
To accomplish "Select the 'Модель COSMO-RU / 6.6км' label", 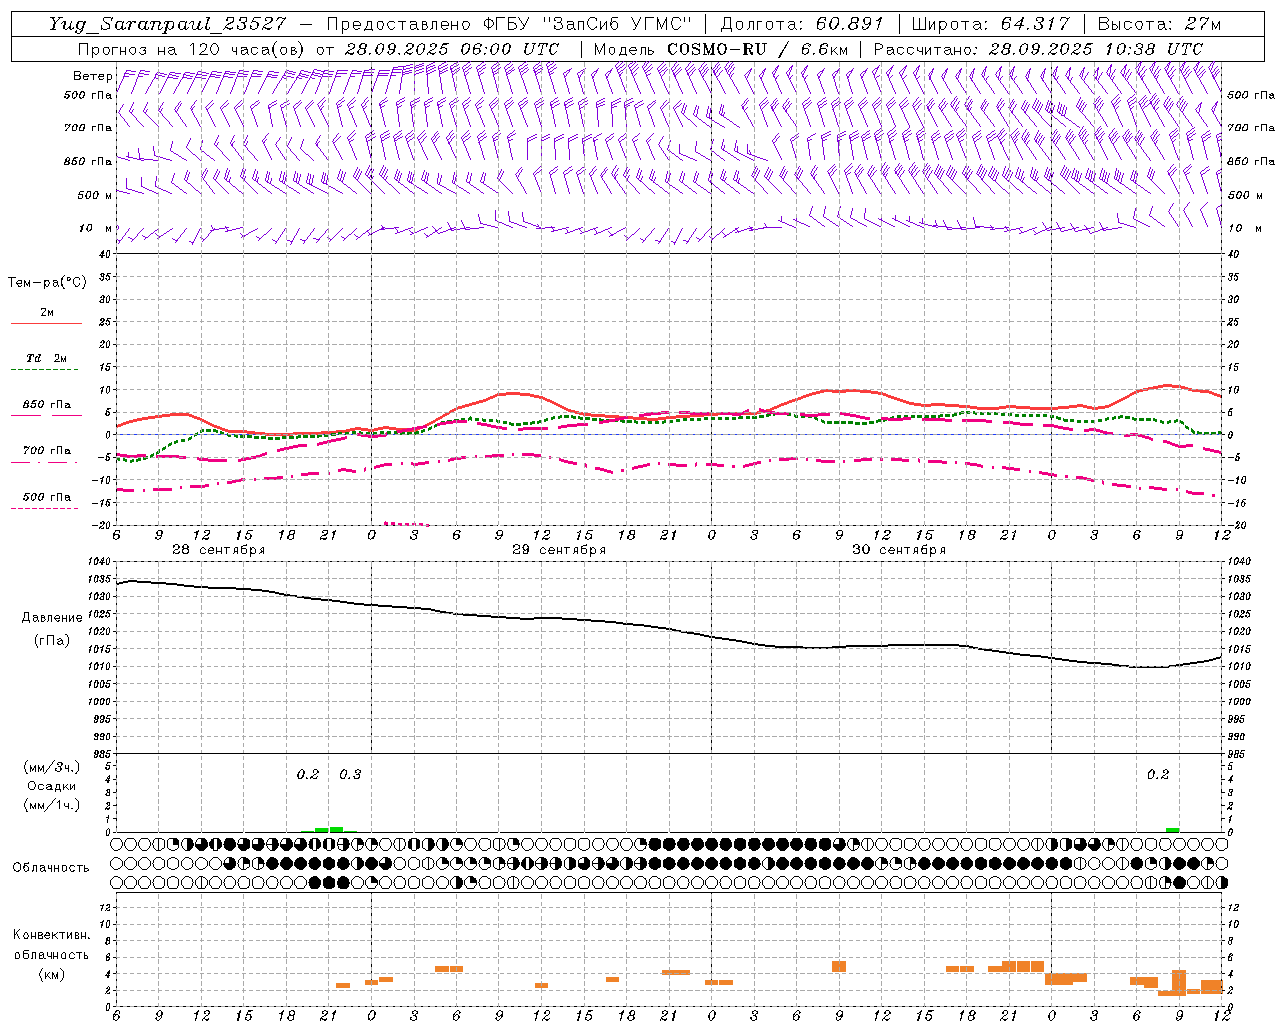I will [x=722, y=49].
